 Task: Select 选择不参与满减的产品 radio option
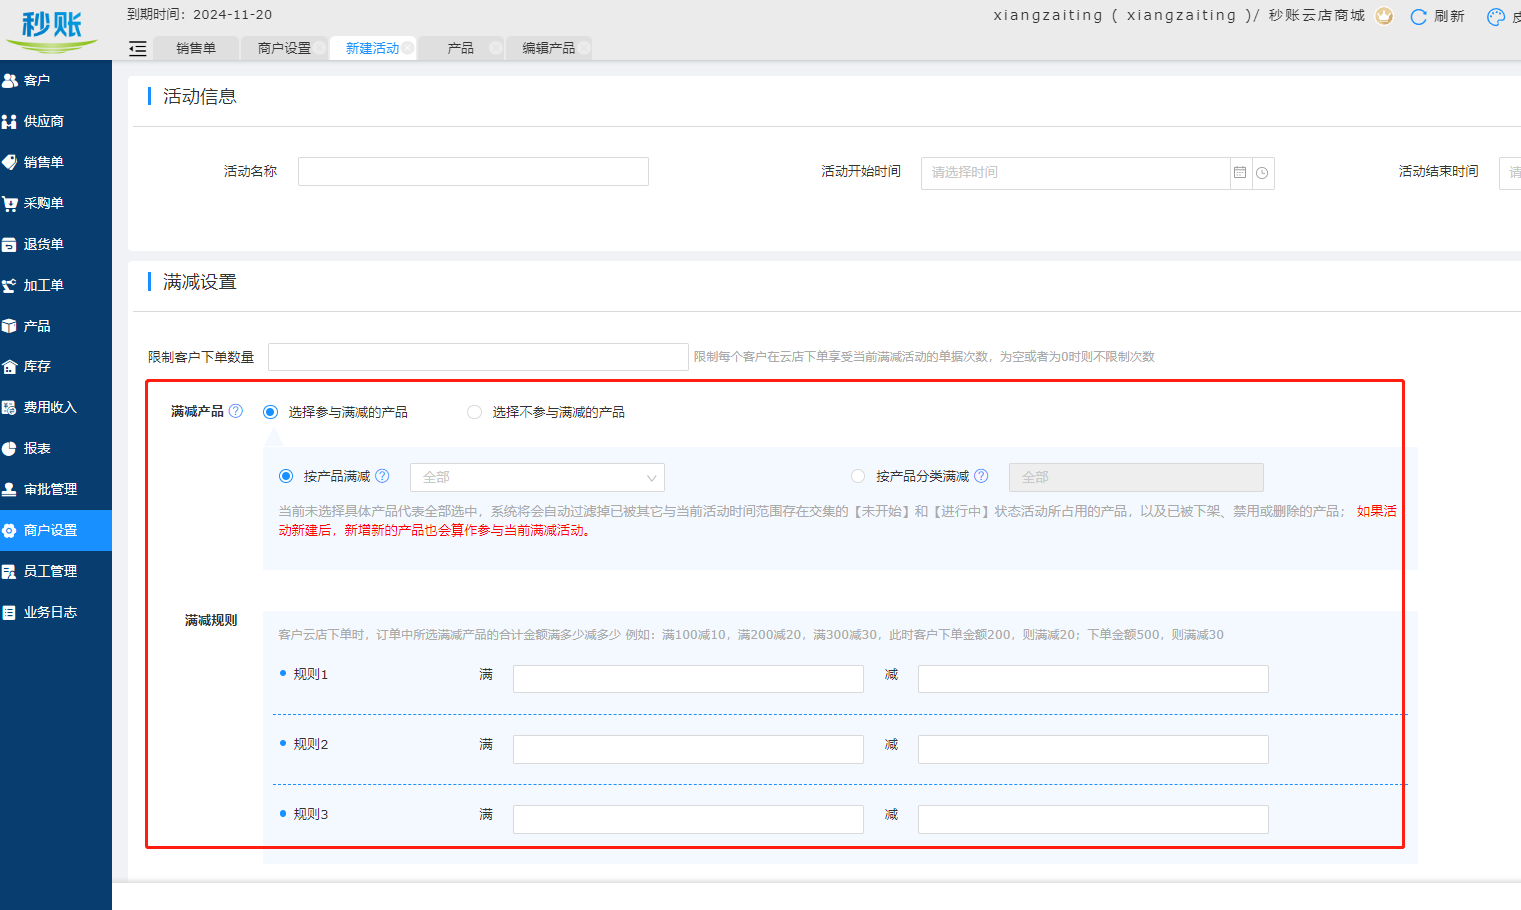(474, 412)
